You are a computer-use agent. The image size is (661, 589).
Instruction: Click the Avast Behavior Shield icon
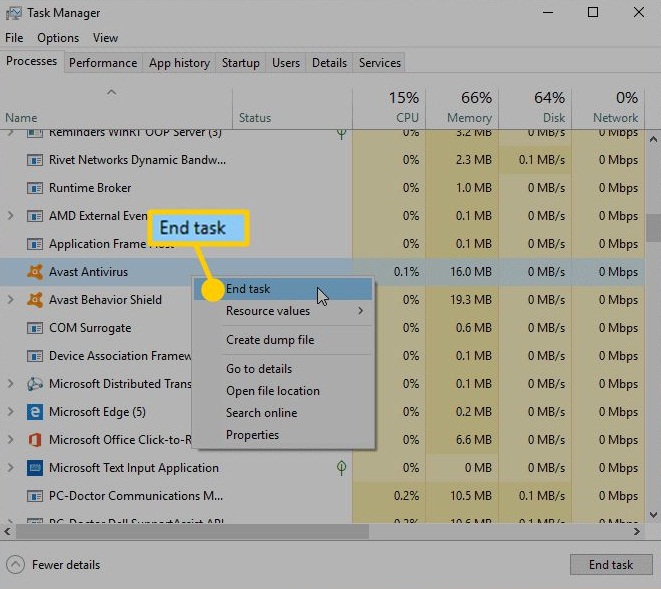34,300
